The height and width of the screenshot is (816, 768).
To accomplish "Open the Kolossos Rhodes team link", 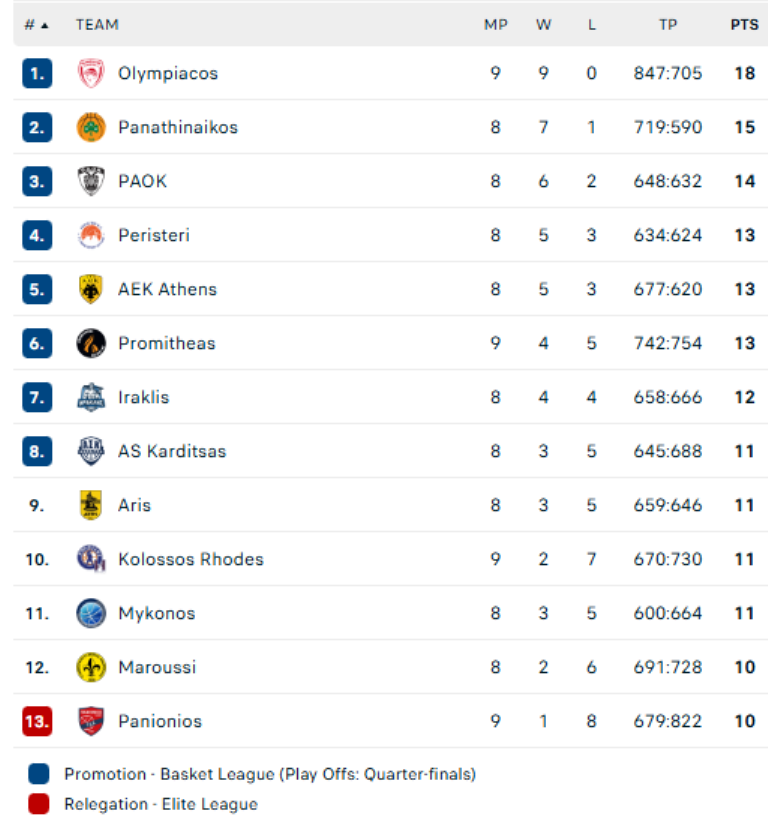I will tap(191, 559).
